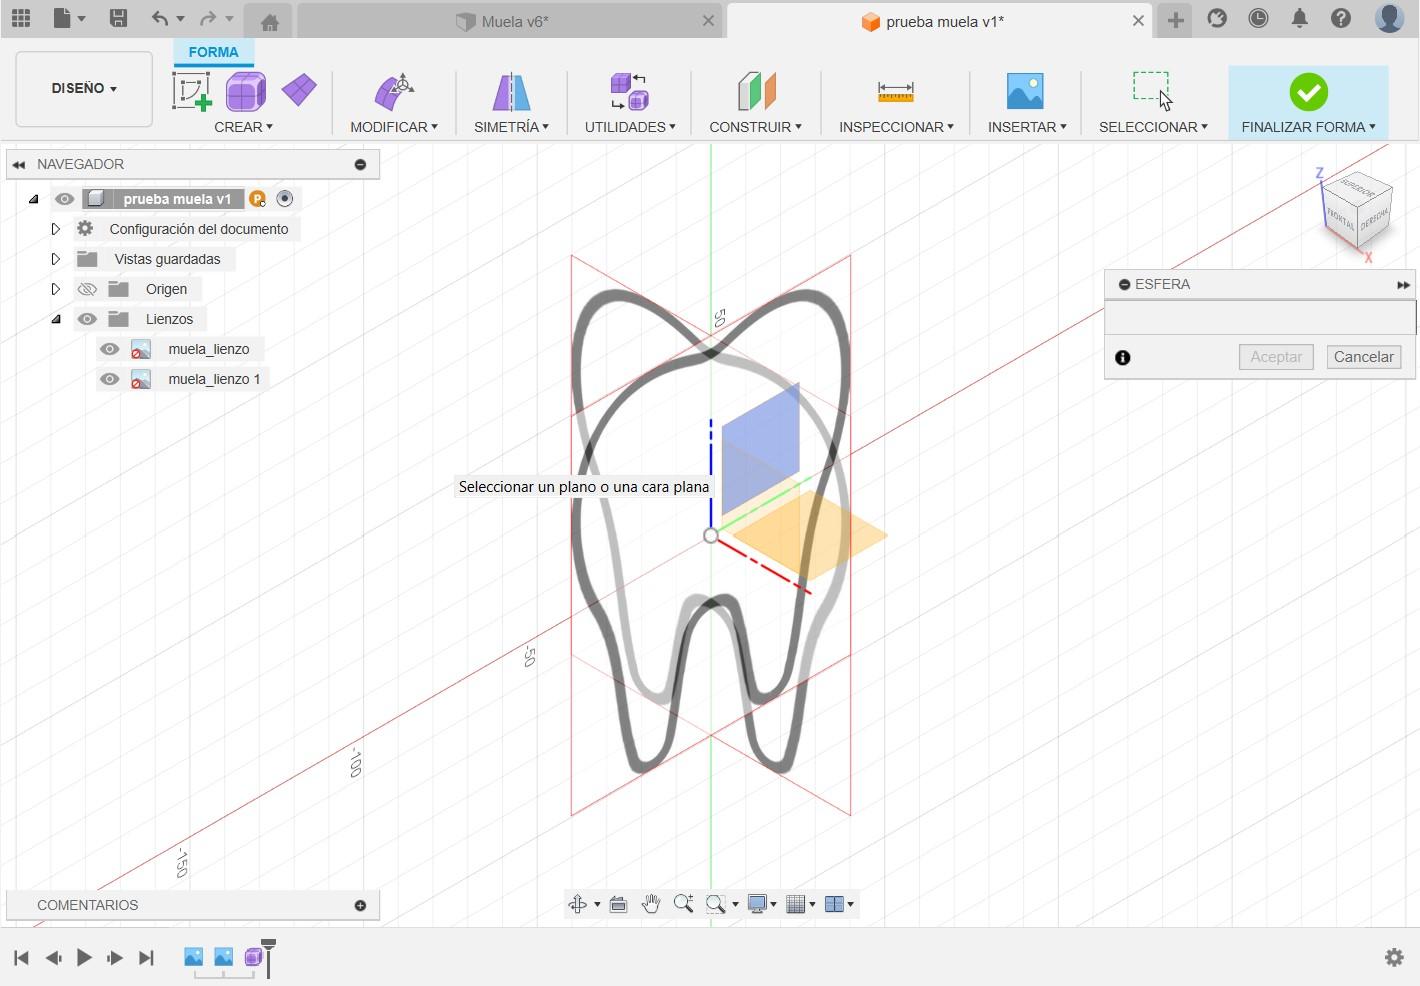Click the Insert image icon
The width and height of the screenshot is (1420, 986).
click(x=1025, y=91)
